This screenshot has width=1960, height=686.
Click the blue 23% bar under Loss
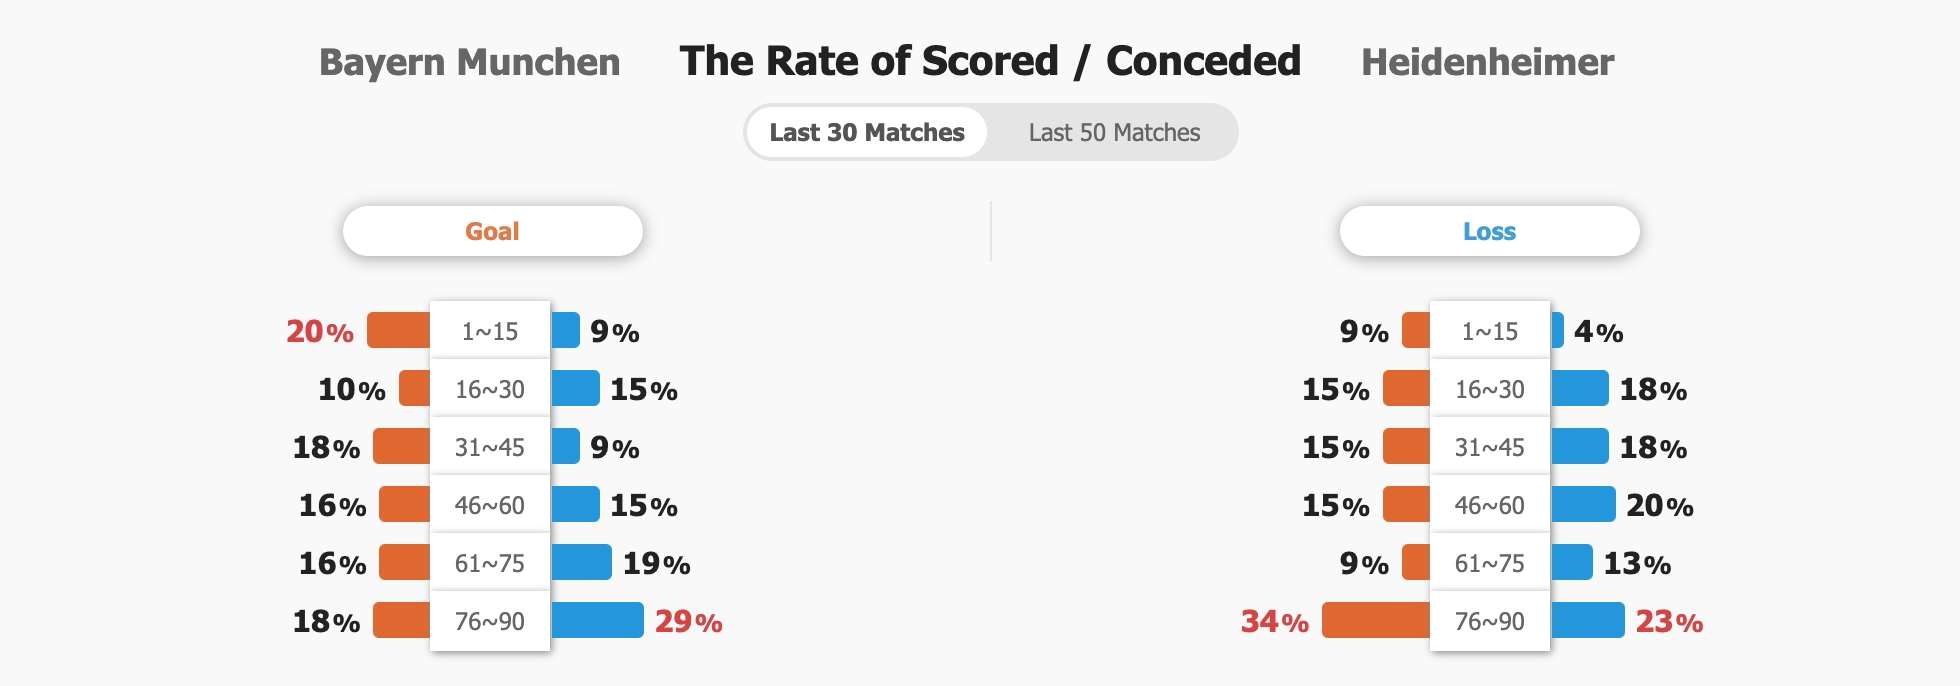(x=1587, y=620)
